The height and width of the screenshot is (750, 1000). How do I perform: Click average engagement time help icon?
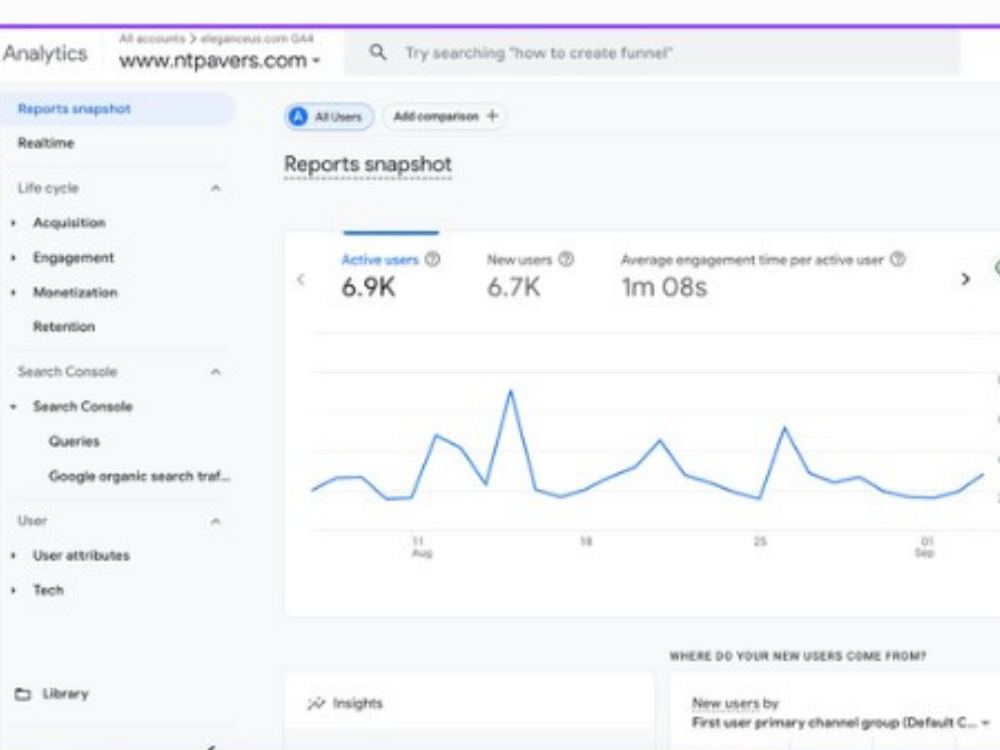coord(897,259)
